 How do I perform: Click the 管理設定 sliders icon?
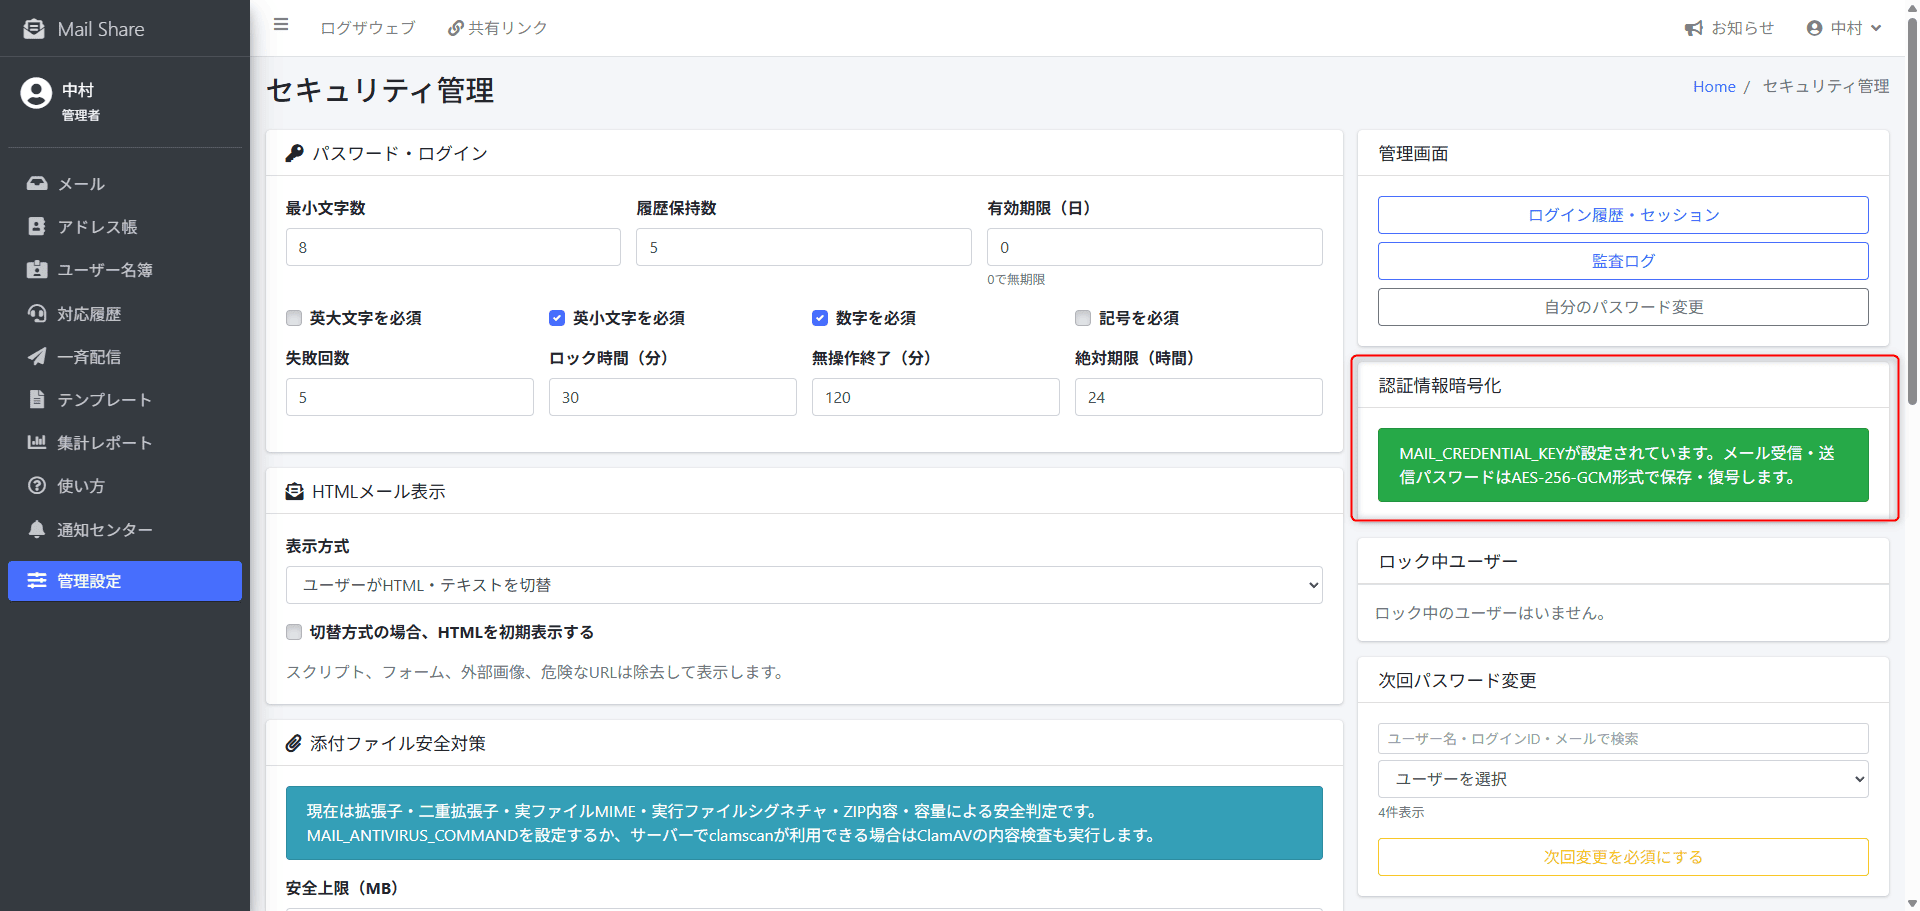[x=37, y=581]
